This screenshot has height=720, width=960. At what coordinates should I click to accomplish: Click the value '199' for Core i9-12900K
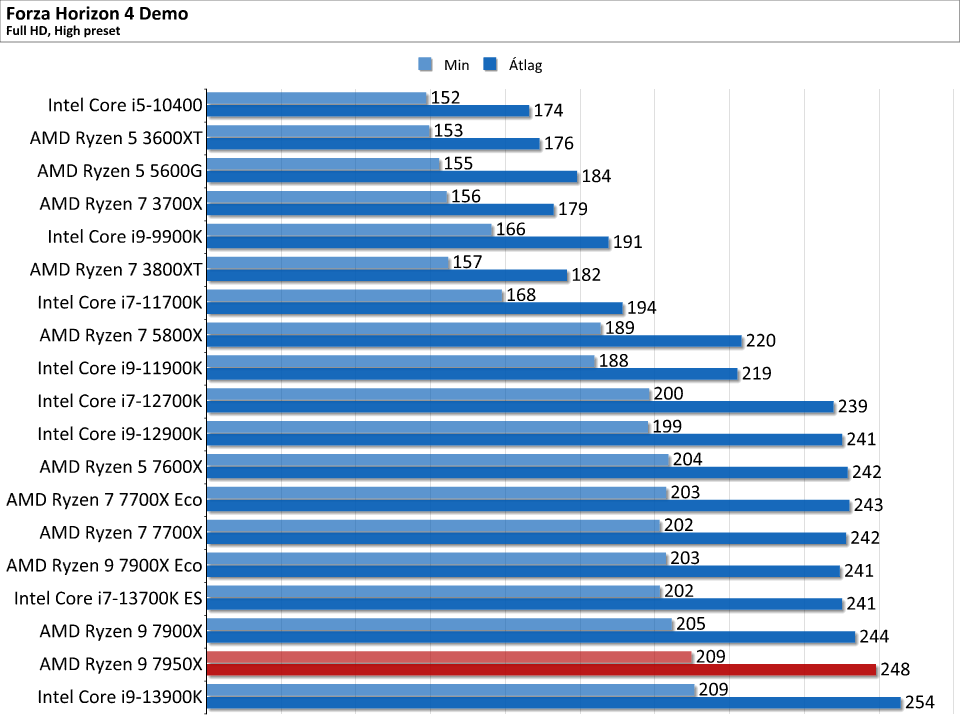click(x=667, y=427)
